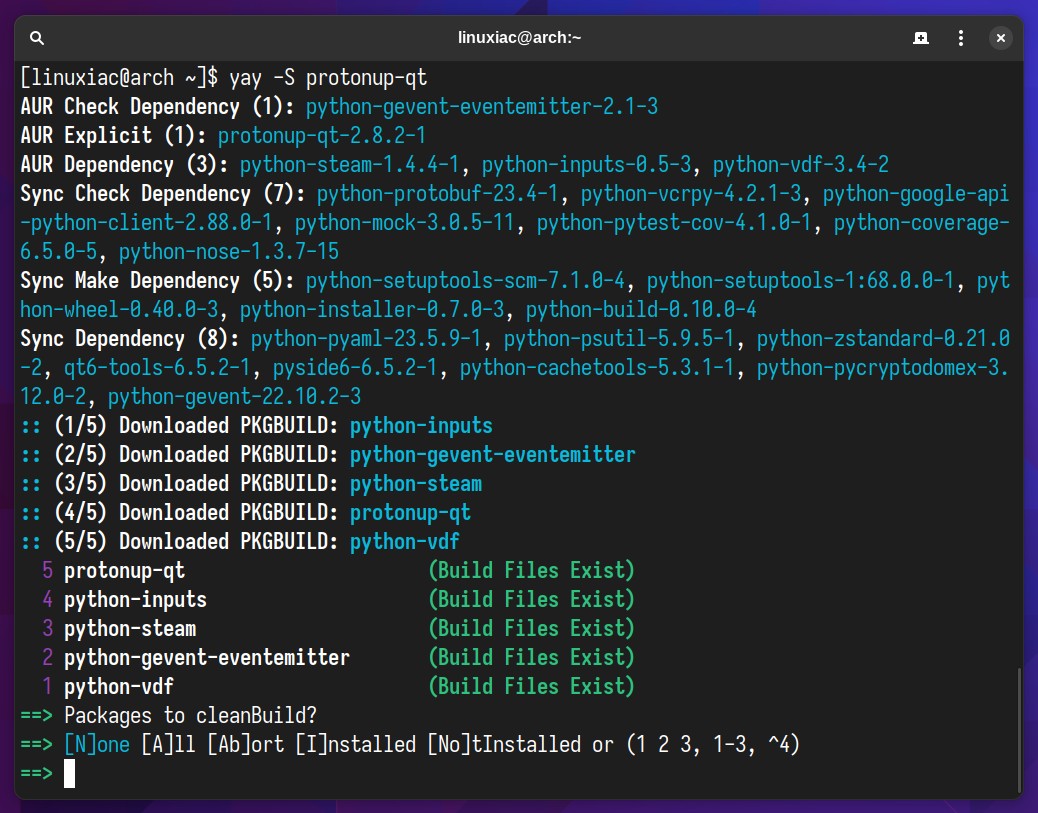1038x813 pixels.
Task: Click python-cachetools-5.3.1-1 package text
Action: [x=597, y=368]
